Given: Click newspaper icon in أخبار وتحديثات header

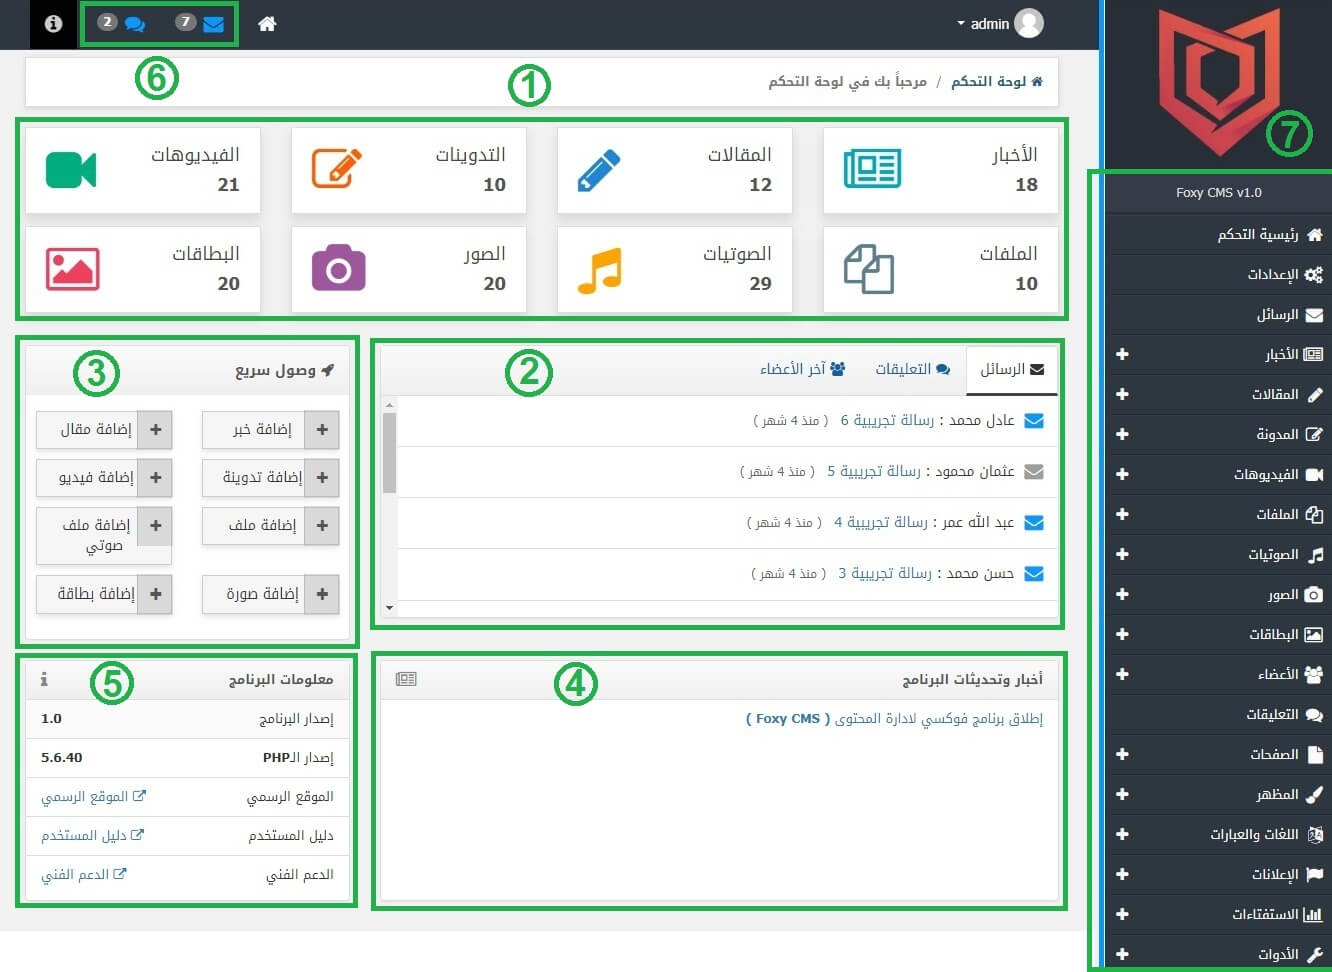Looking at the screenshot, I should tap(406, 679).
